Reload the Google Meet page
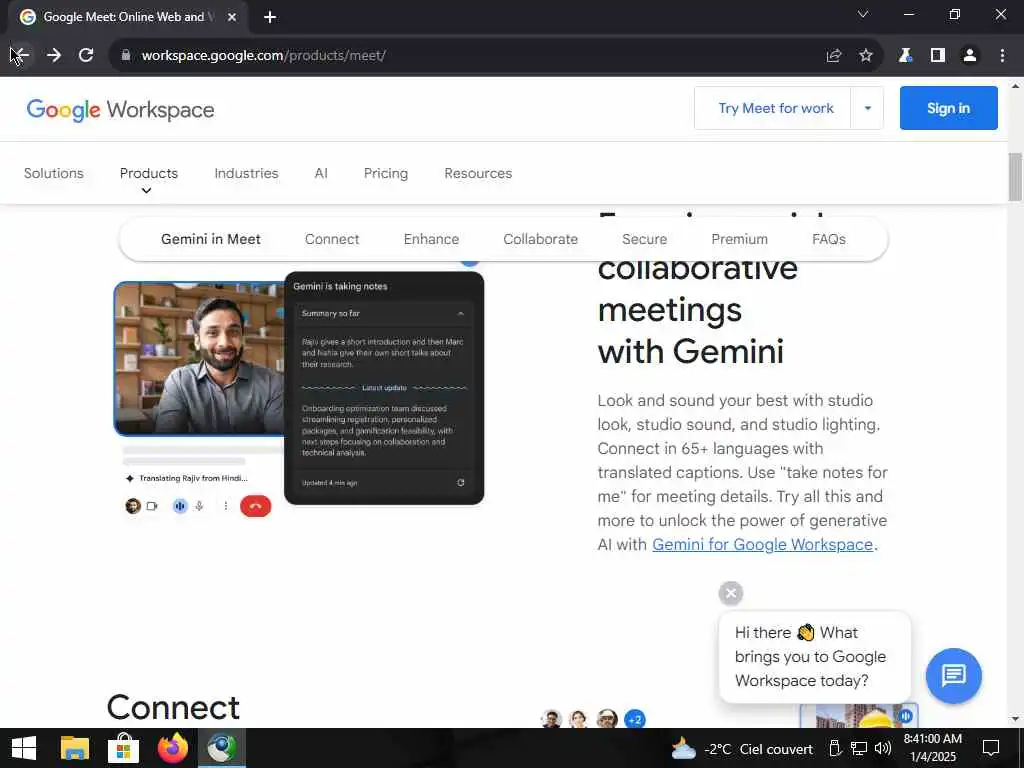The image size is (1024, 768). [x=86, y=56]
